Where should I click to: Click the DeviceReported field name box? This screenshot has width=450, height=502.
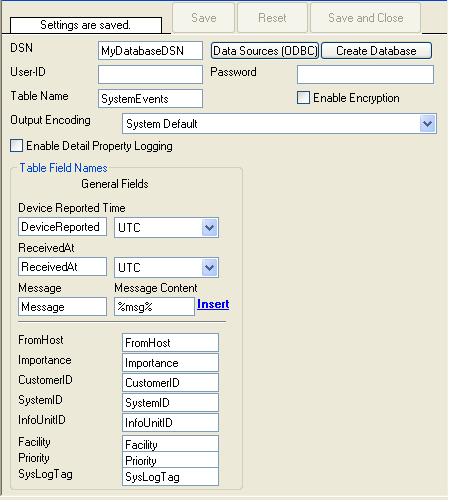click(x=62, y=227)
